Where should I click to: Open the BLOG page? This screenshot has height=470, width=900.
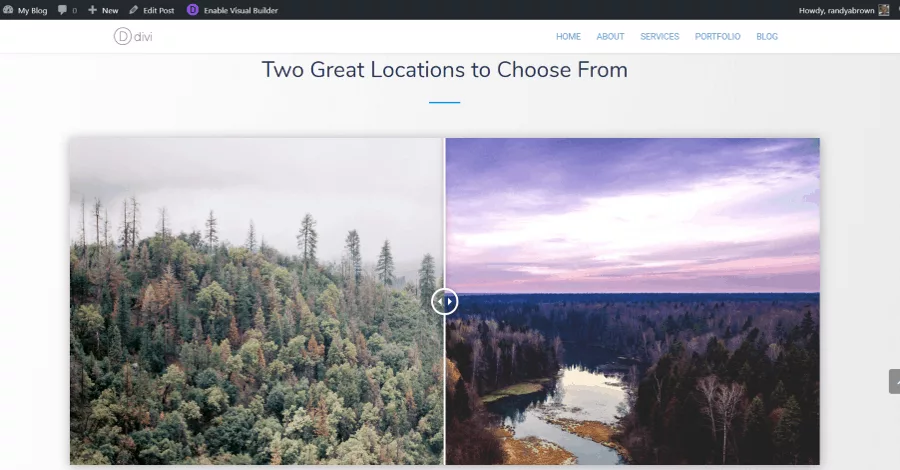click(x=767, y=36)
